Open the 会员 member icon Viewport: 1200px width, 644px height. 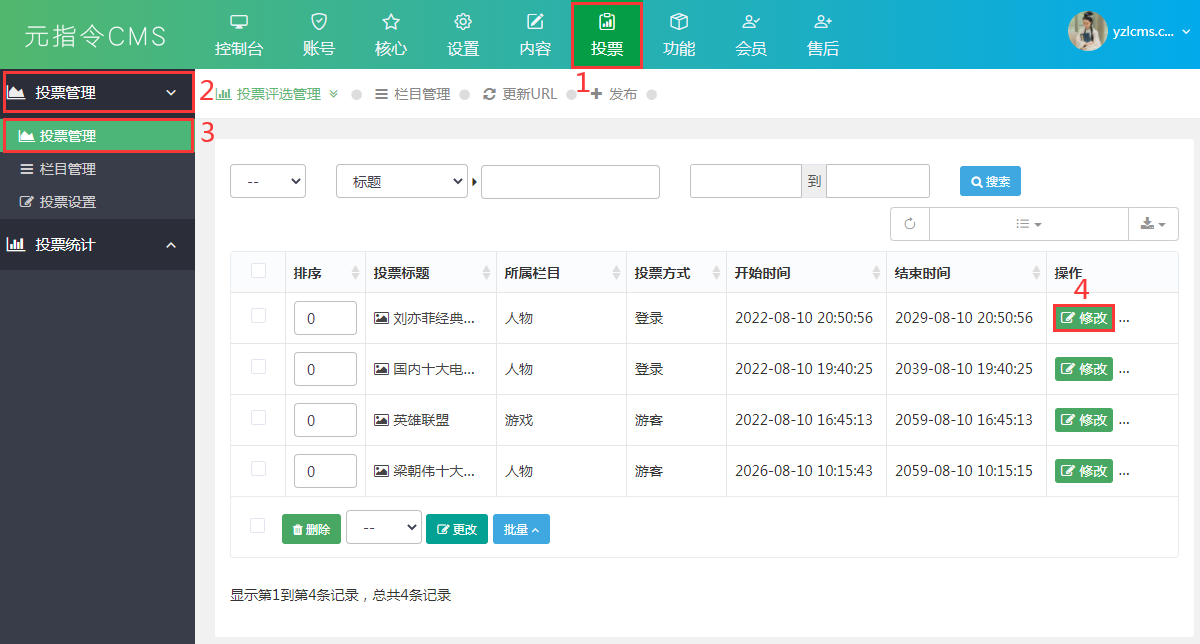(751, 21)
